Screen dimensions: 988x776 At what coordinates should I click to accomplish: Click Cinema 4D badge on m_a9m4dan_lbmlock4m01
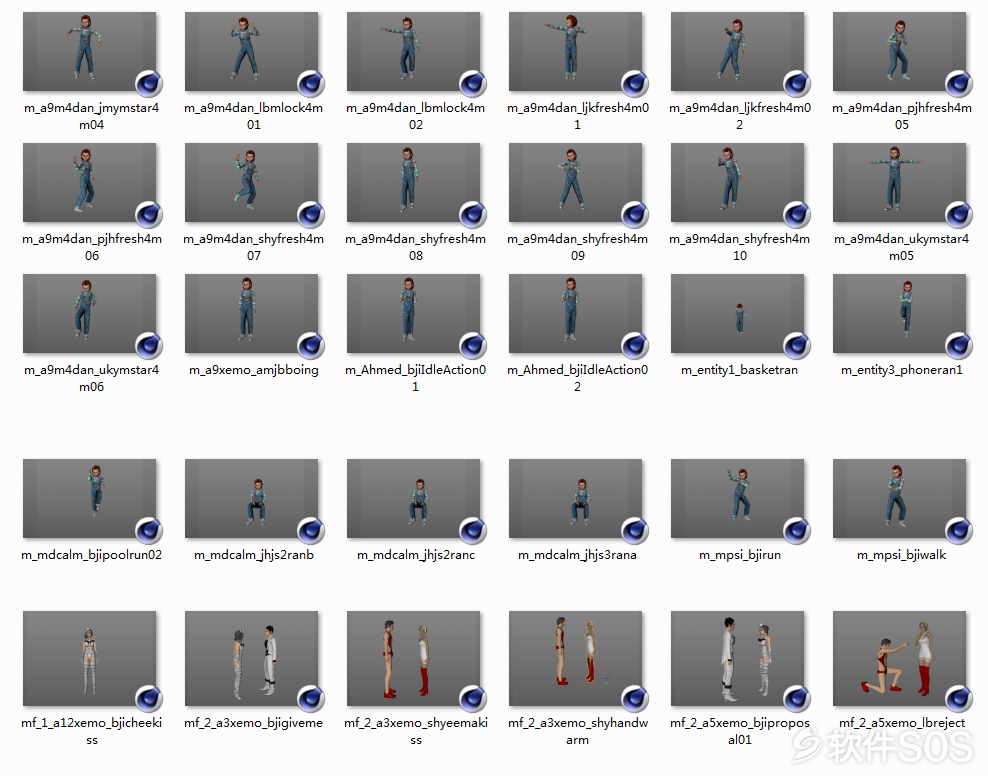coord(311,84)
